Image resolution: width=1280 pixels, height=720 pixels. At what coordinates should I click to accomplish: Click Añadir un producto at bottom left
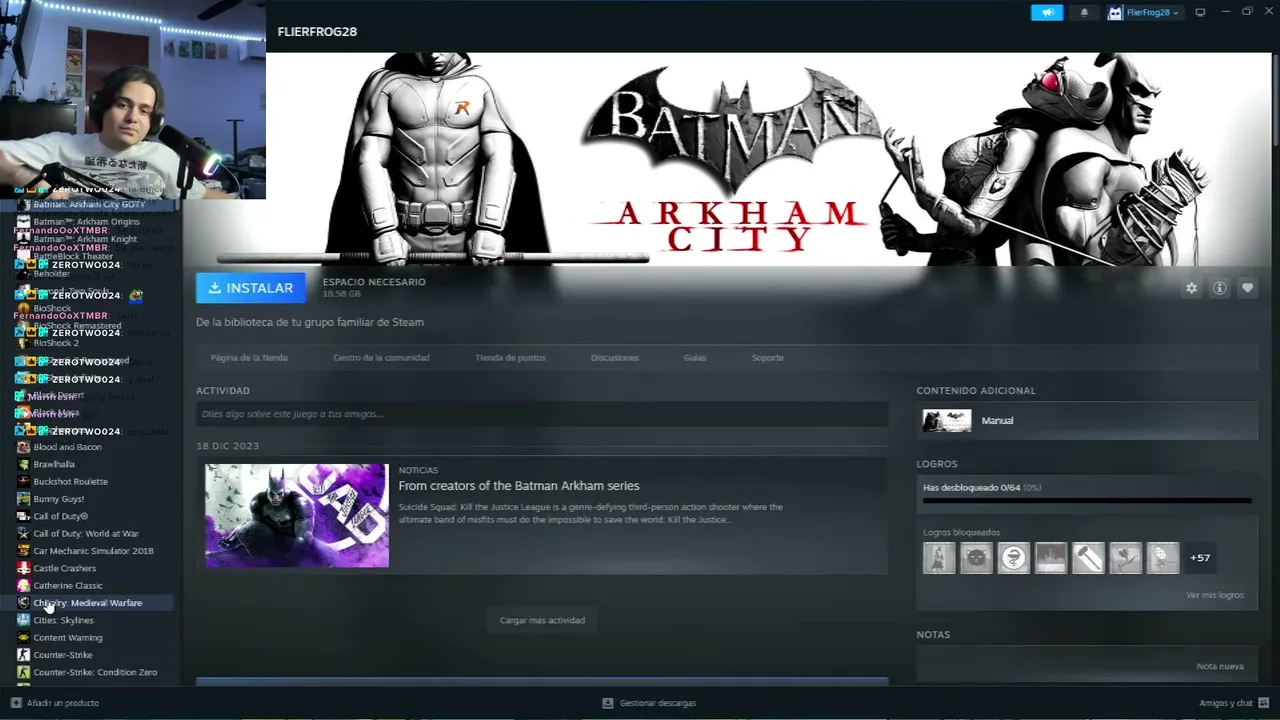(x=55, y=703)
